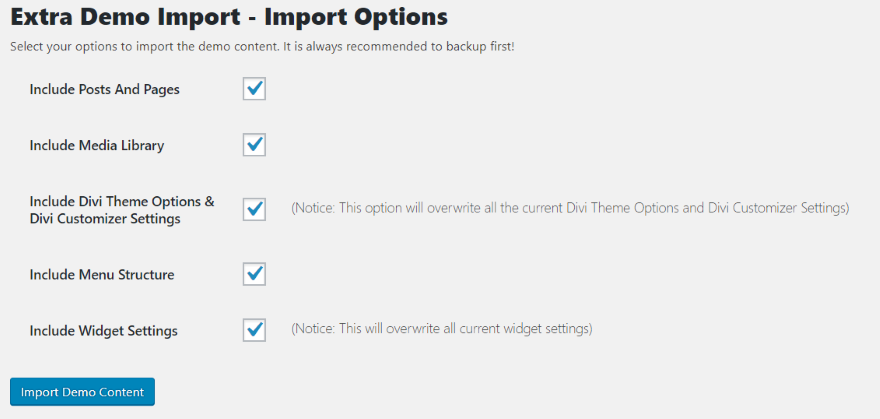Viewport: 880px width, 419px height.
Task: Turn off posts and pages import option
Action: click(254, 89)
